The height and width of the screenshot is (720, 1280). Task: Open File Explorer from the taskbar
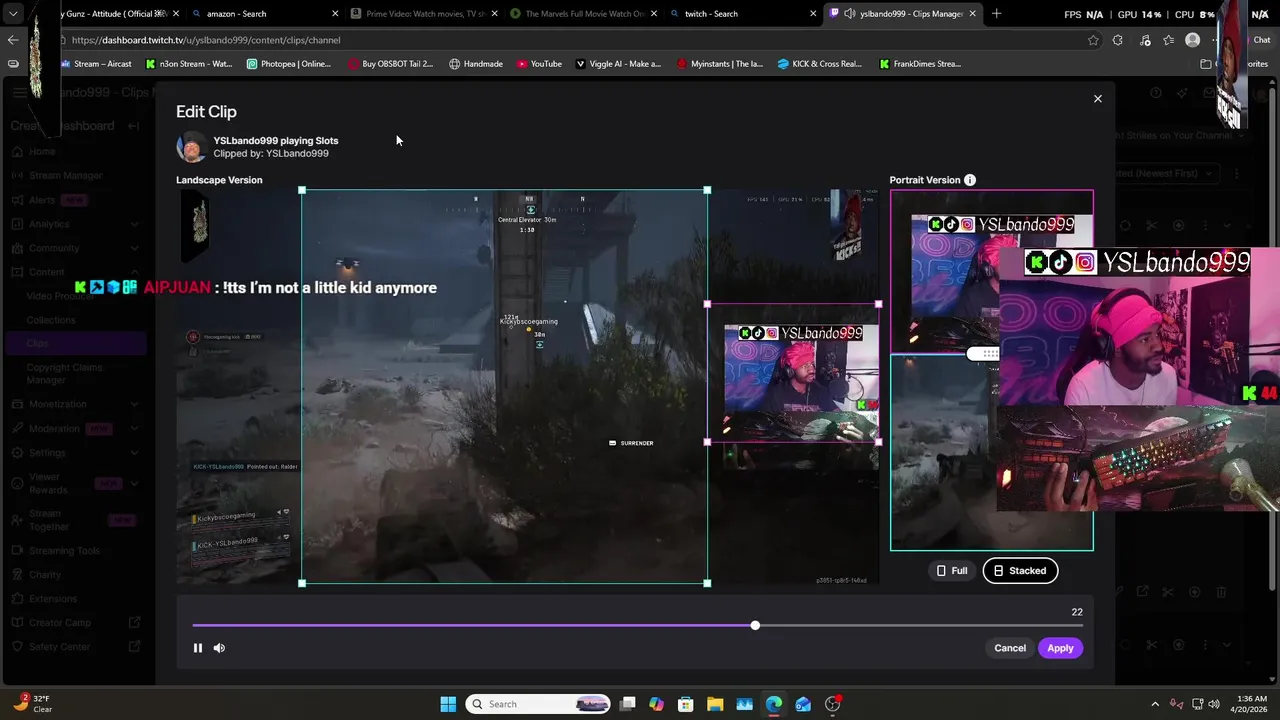click(x=715, y=704)
